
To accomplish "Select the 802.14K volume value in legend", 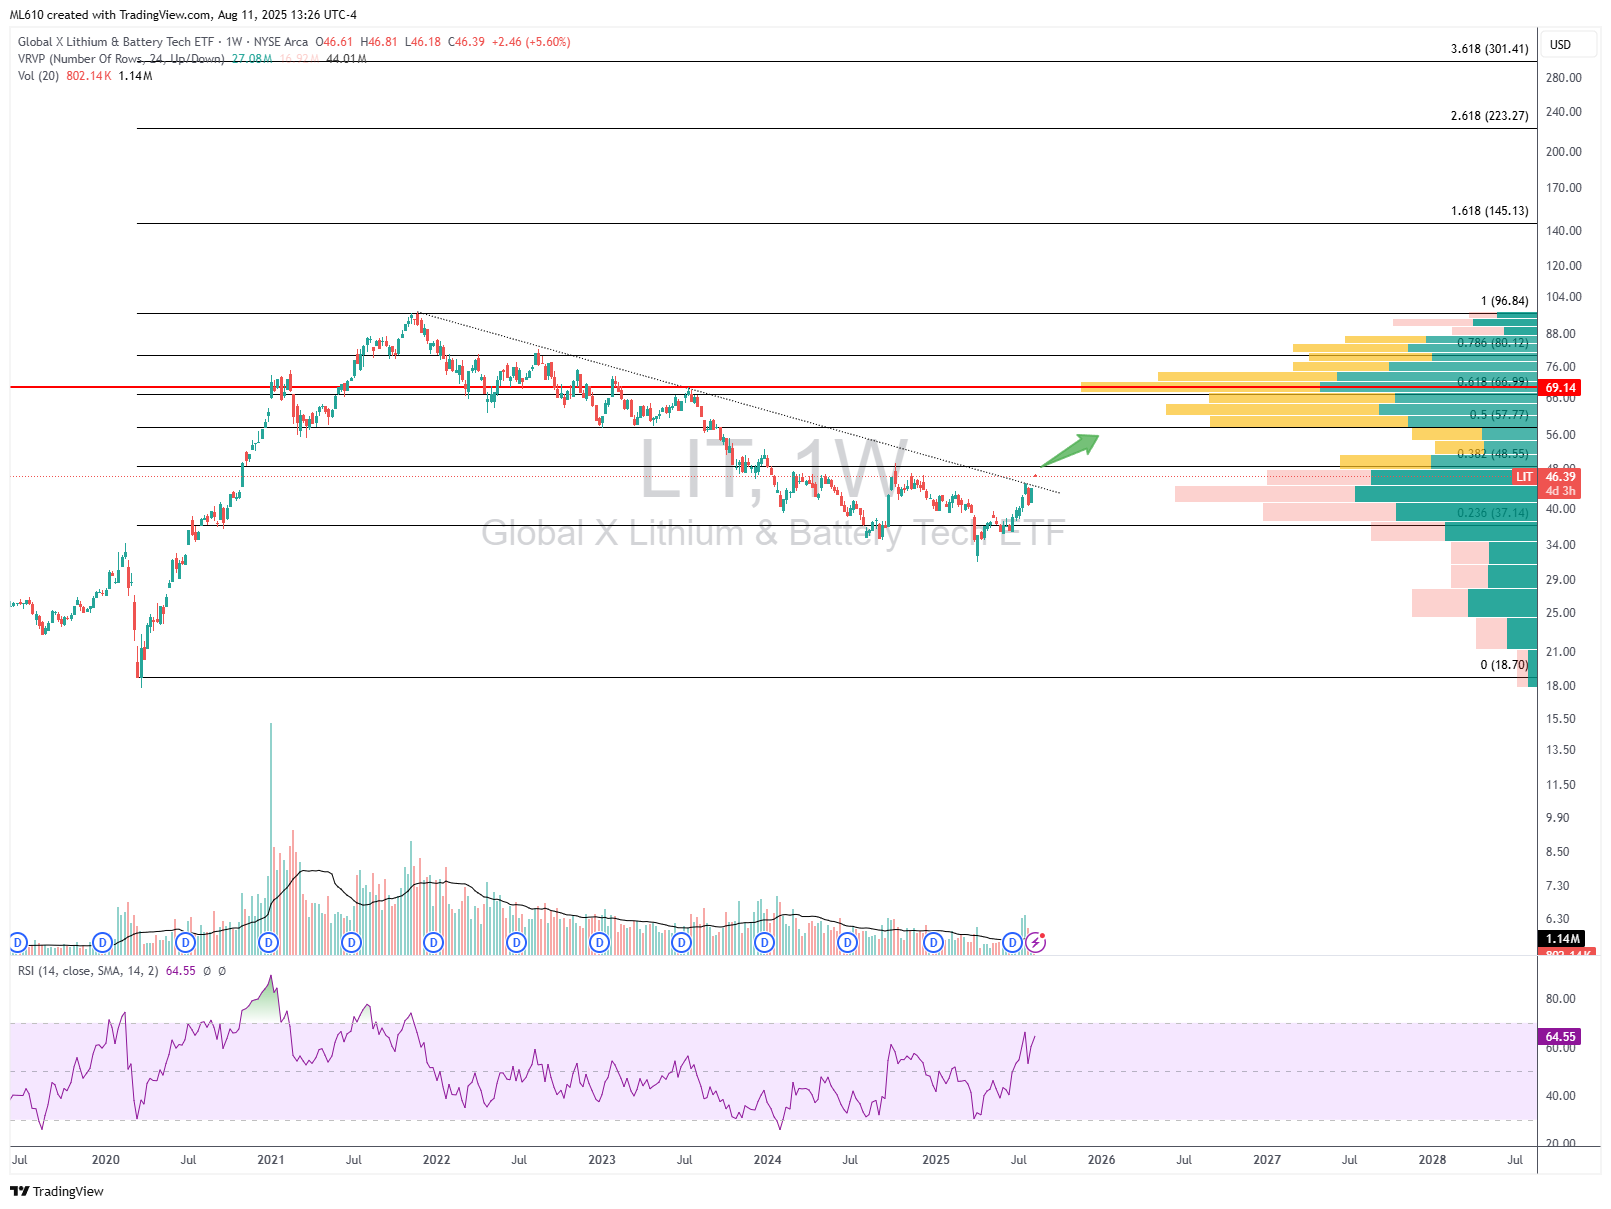I will [x=89, y=76].
